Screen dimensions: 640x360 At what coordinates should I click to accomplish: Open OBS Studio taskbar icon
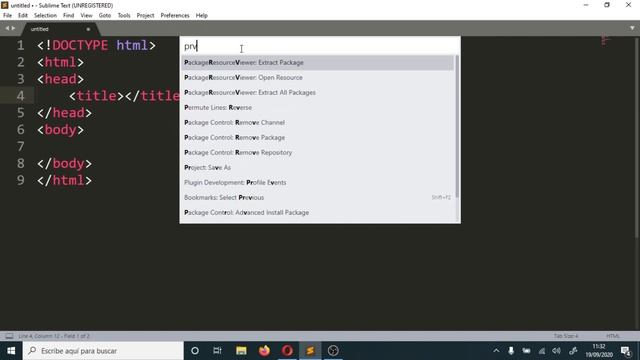tap(333, 351)
